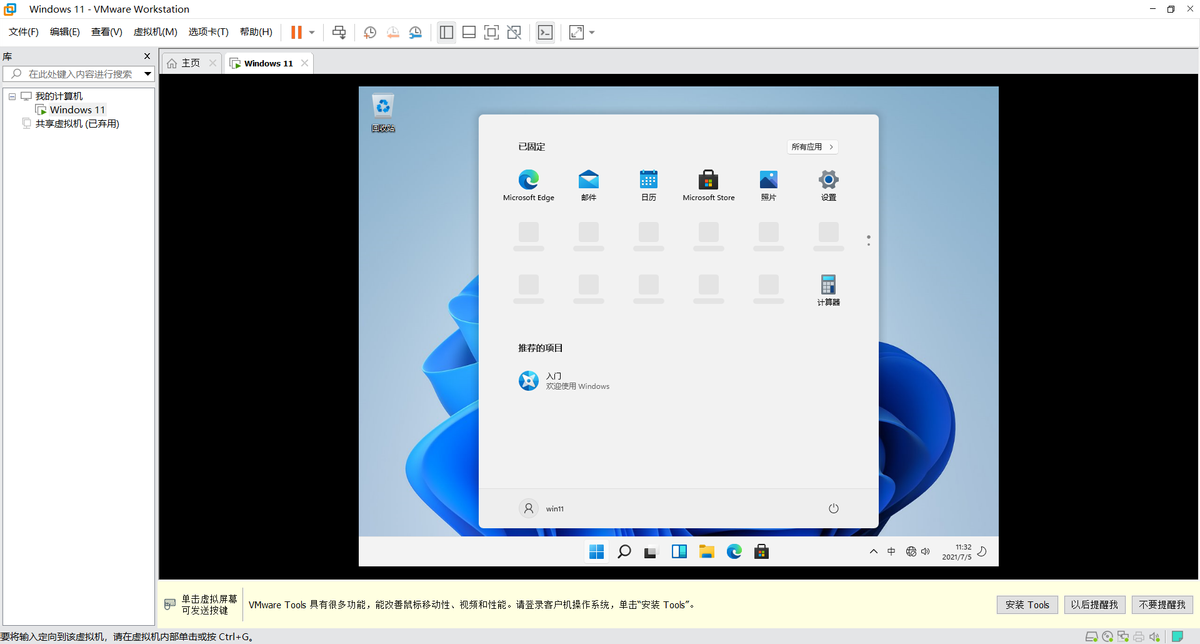Open the library search dropdown arrow
This screenshot has height=644, width=1200.
coord(148,74)
